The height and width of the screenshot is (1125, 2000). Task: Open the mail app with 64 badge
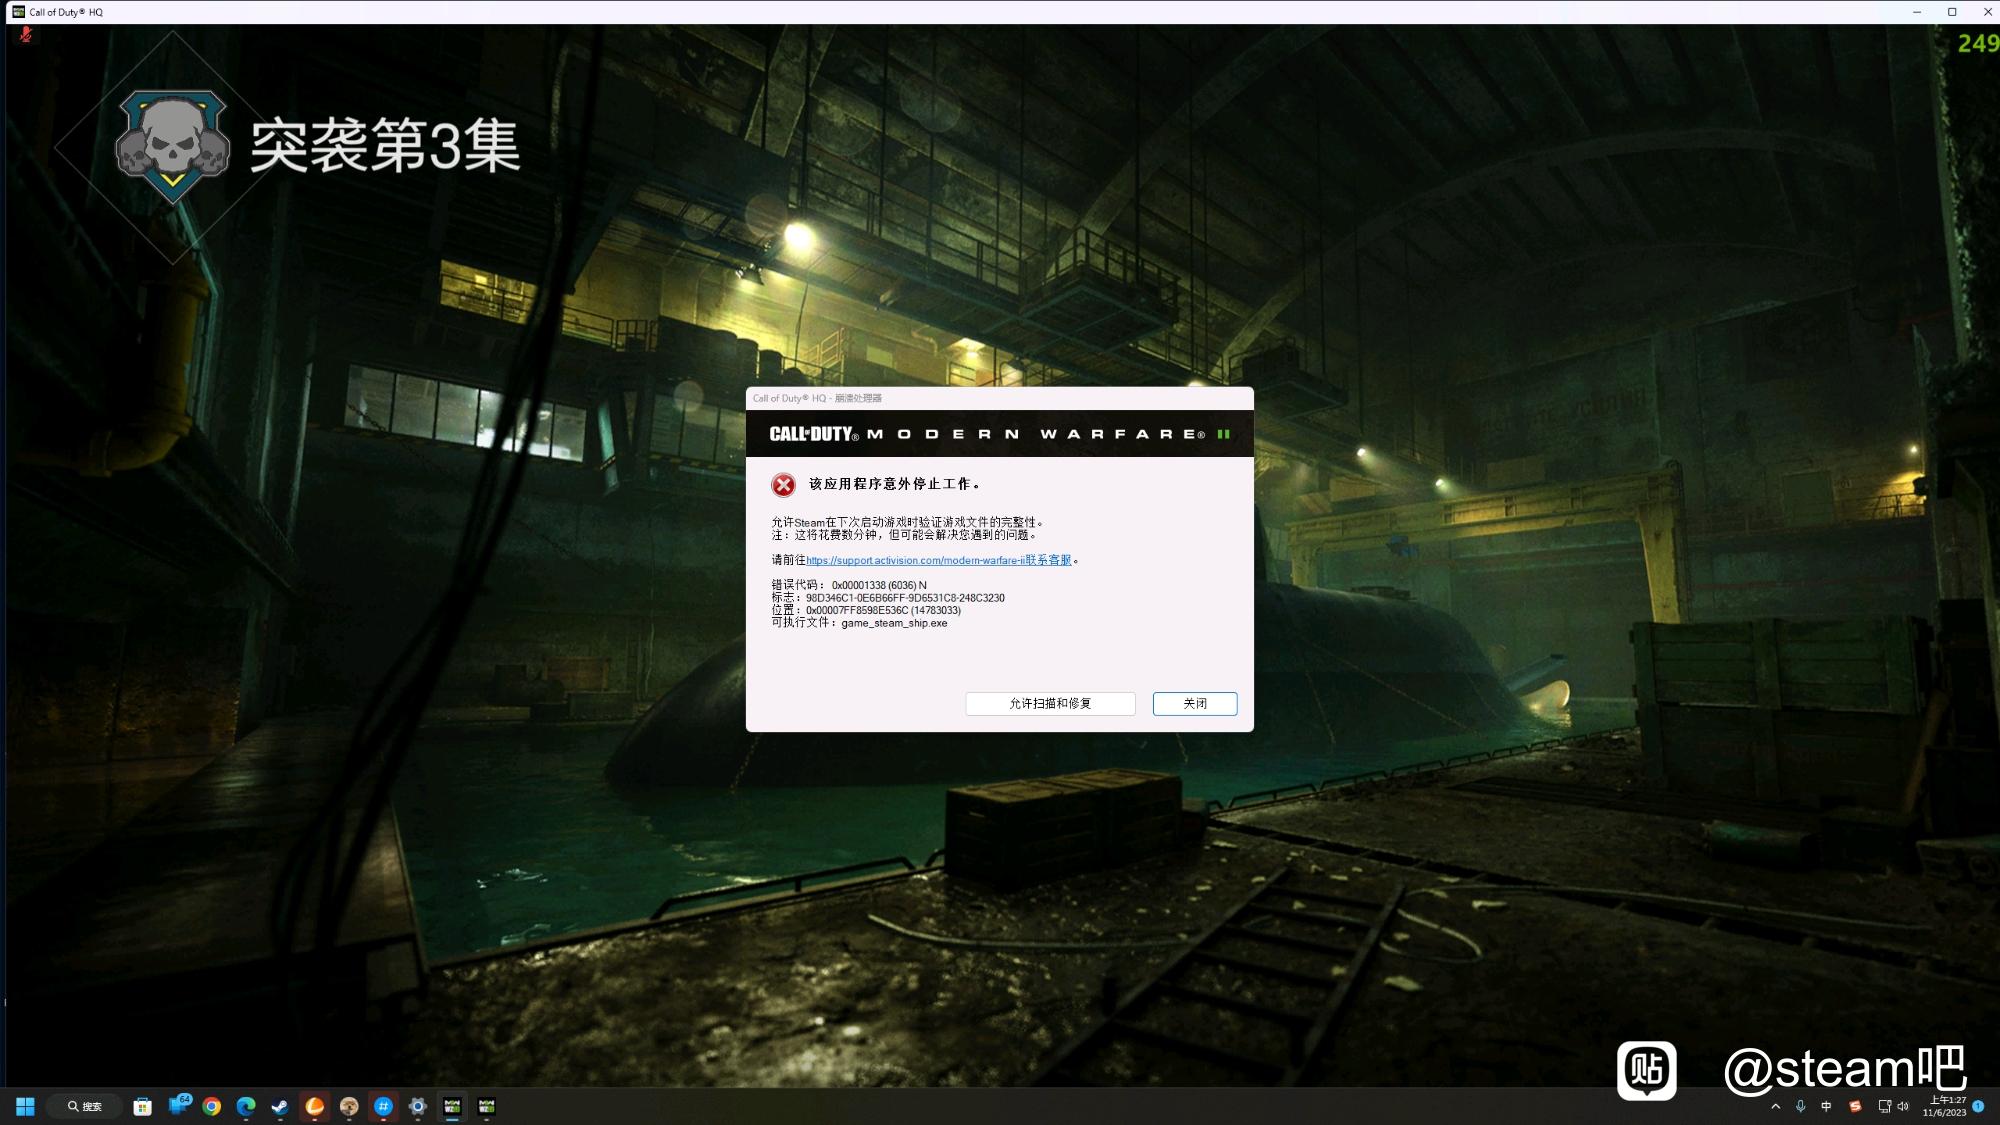point(178,1106)
